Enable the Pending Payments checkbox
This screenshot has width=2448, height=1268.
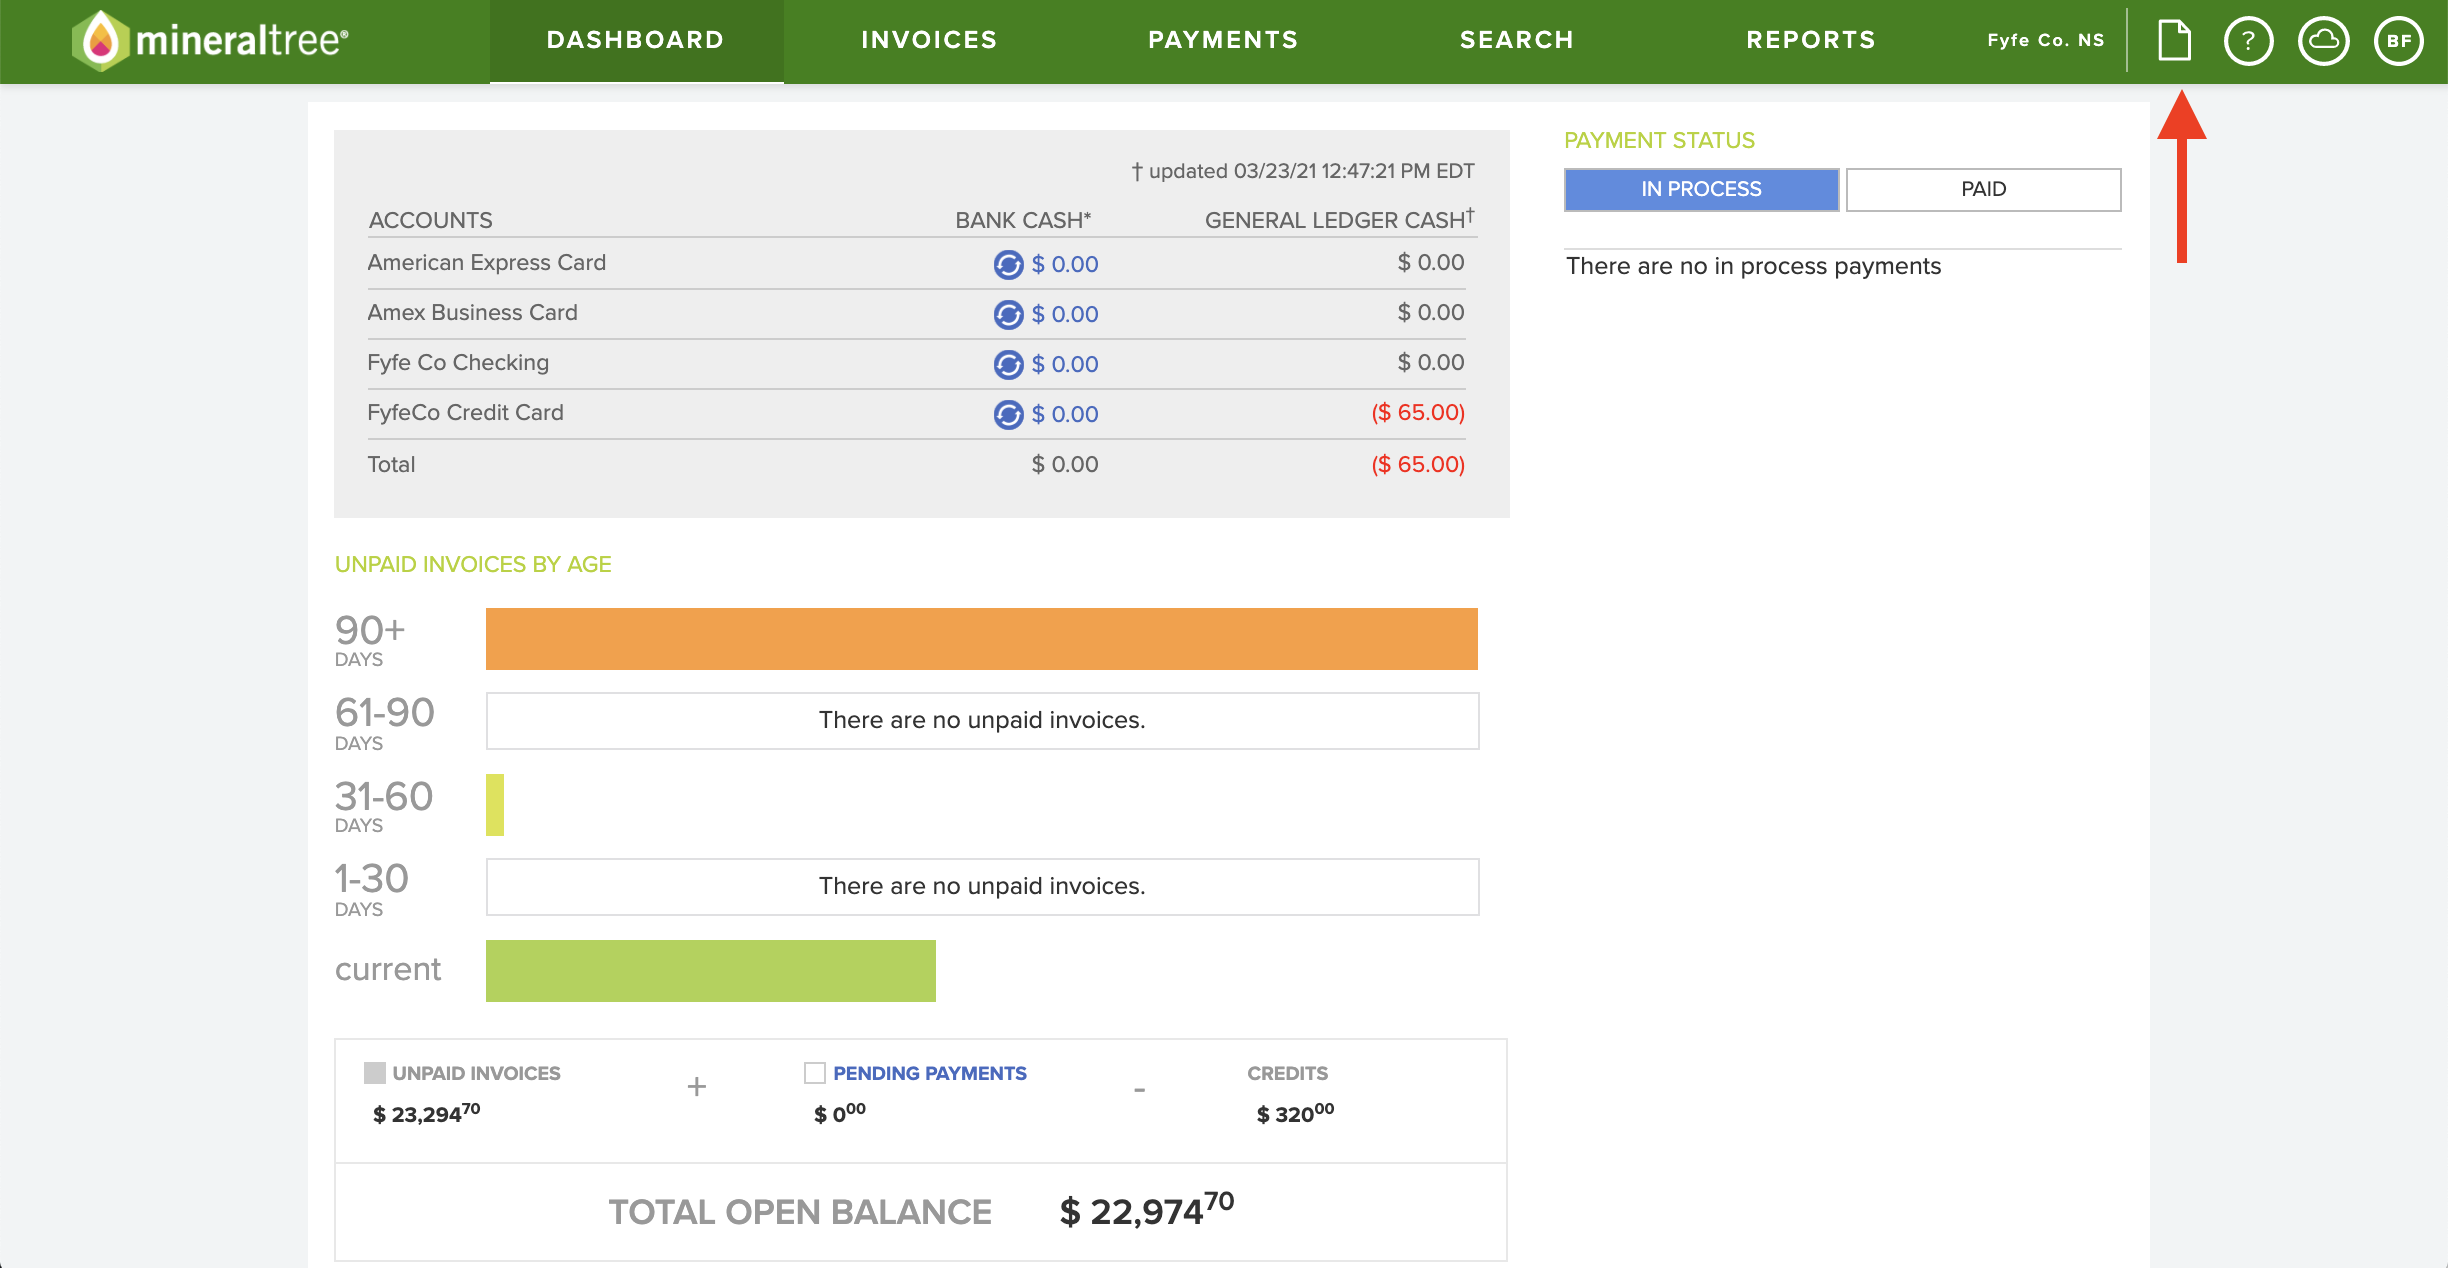point(815,1073)
